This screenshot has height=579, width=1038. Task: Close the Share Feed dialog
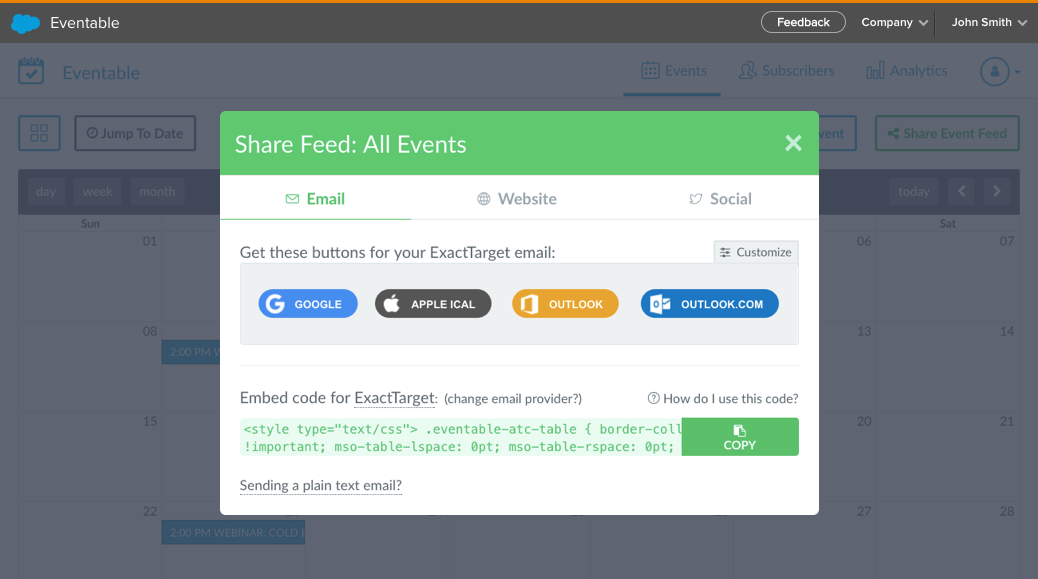point(793,143)
